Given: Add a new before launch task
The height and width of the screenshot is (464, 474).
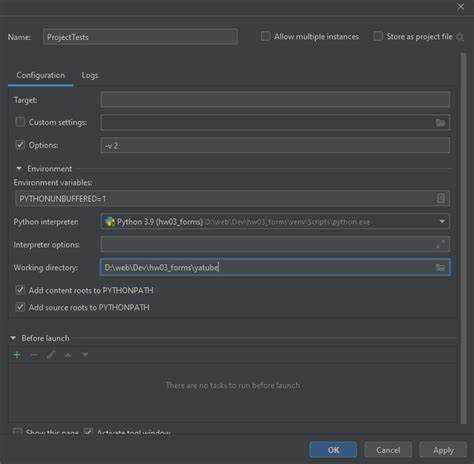Looking at the screenshot, I should [17, 355].
